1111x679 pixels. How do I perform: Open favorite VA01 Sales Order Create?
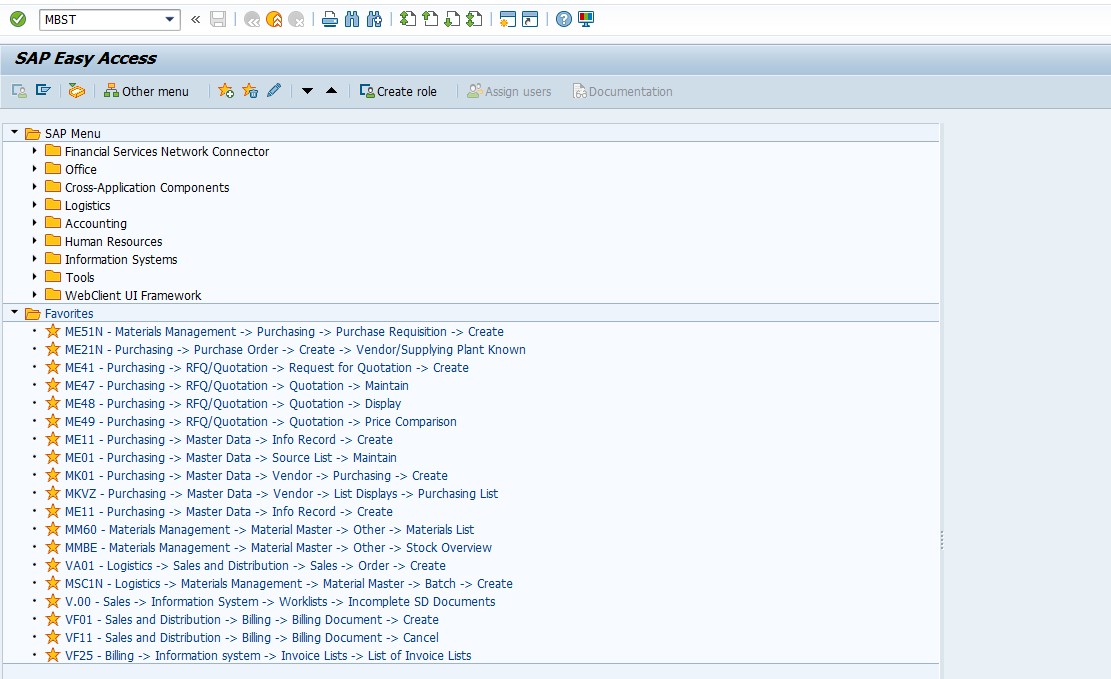pos(255,566)
